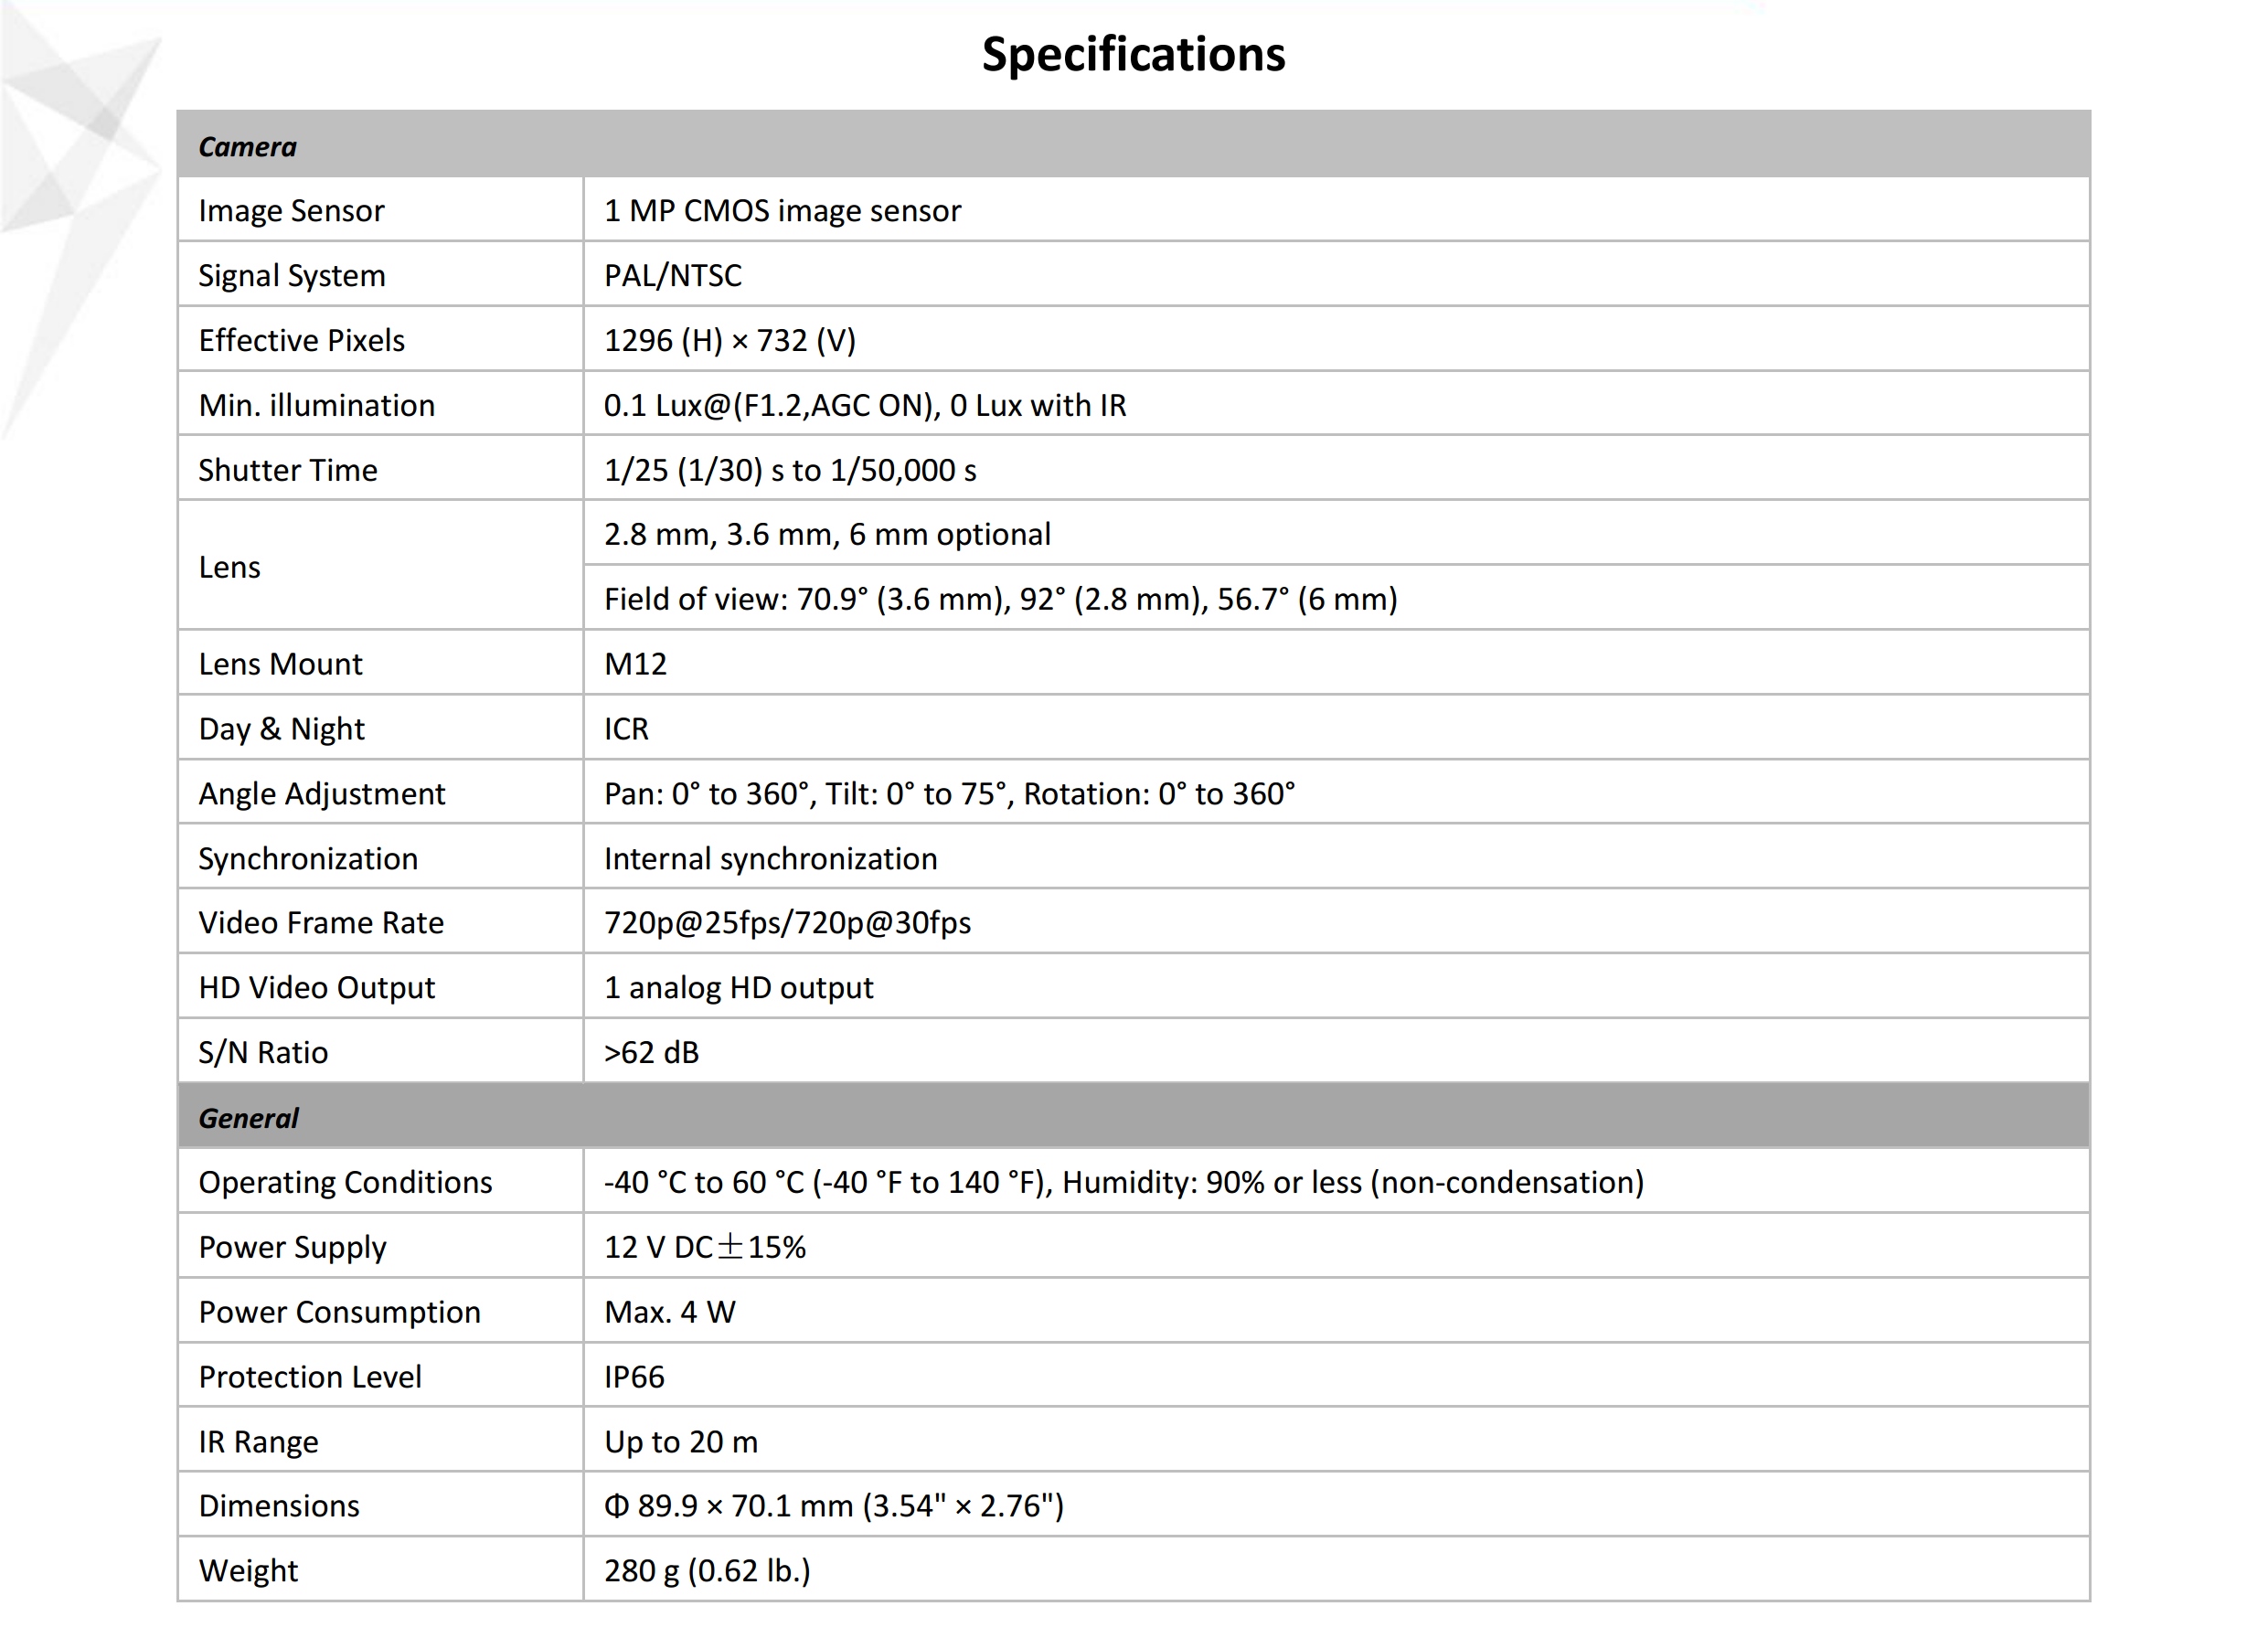Select the M12 lens mount value
Image resolution: width=2268 pixels, height=1638 pixels.
tap(635, 664)
